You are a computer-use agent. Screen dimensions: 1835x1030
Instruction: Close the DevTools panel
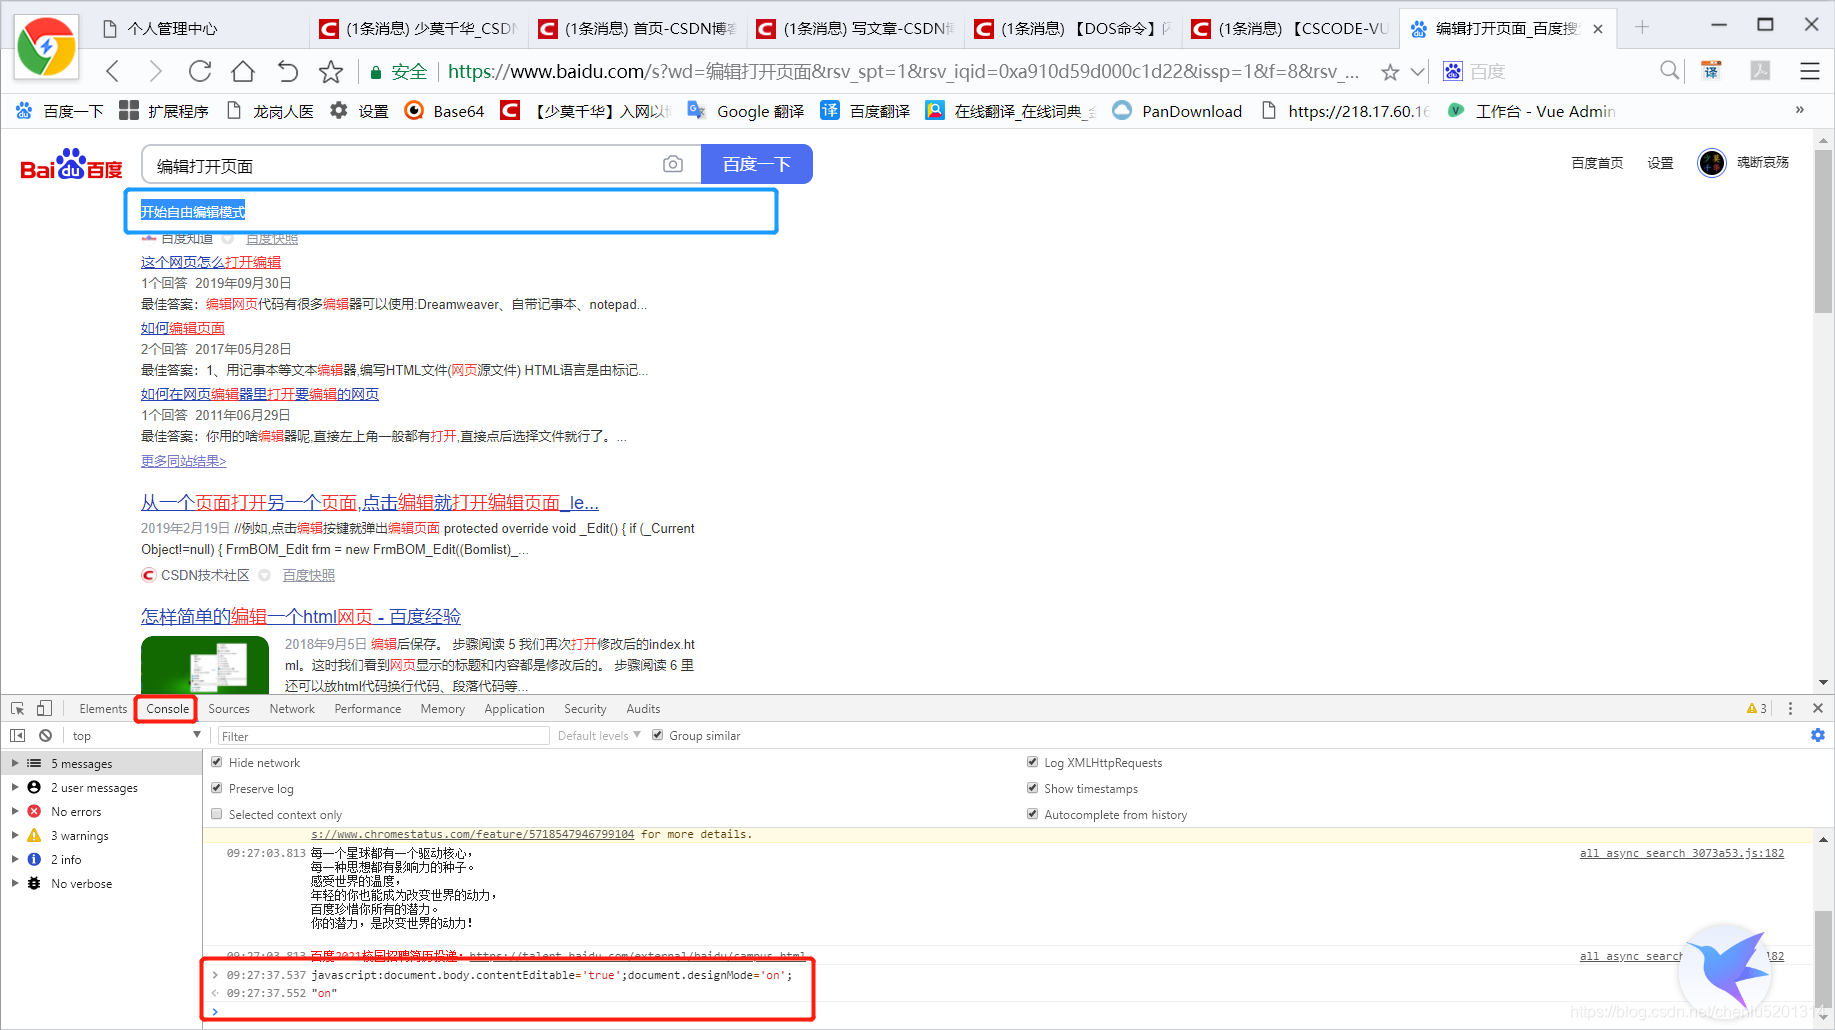coord(1818,708)
